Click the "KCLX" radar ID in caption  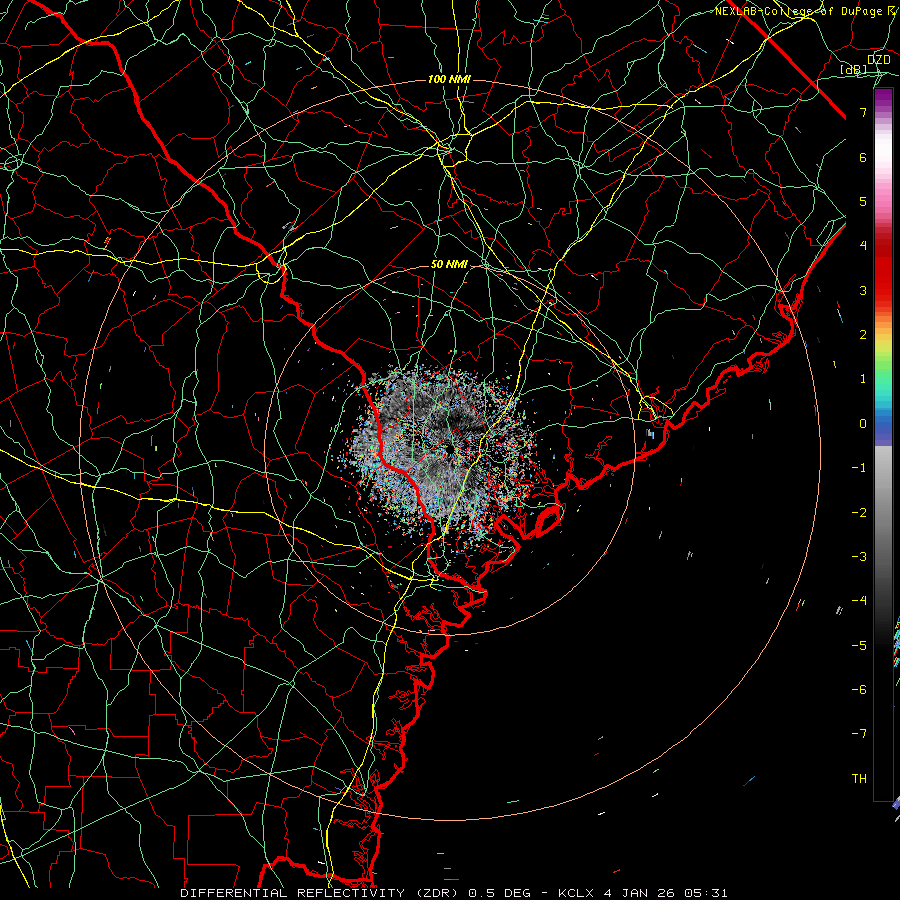576,893
